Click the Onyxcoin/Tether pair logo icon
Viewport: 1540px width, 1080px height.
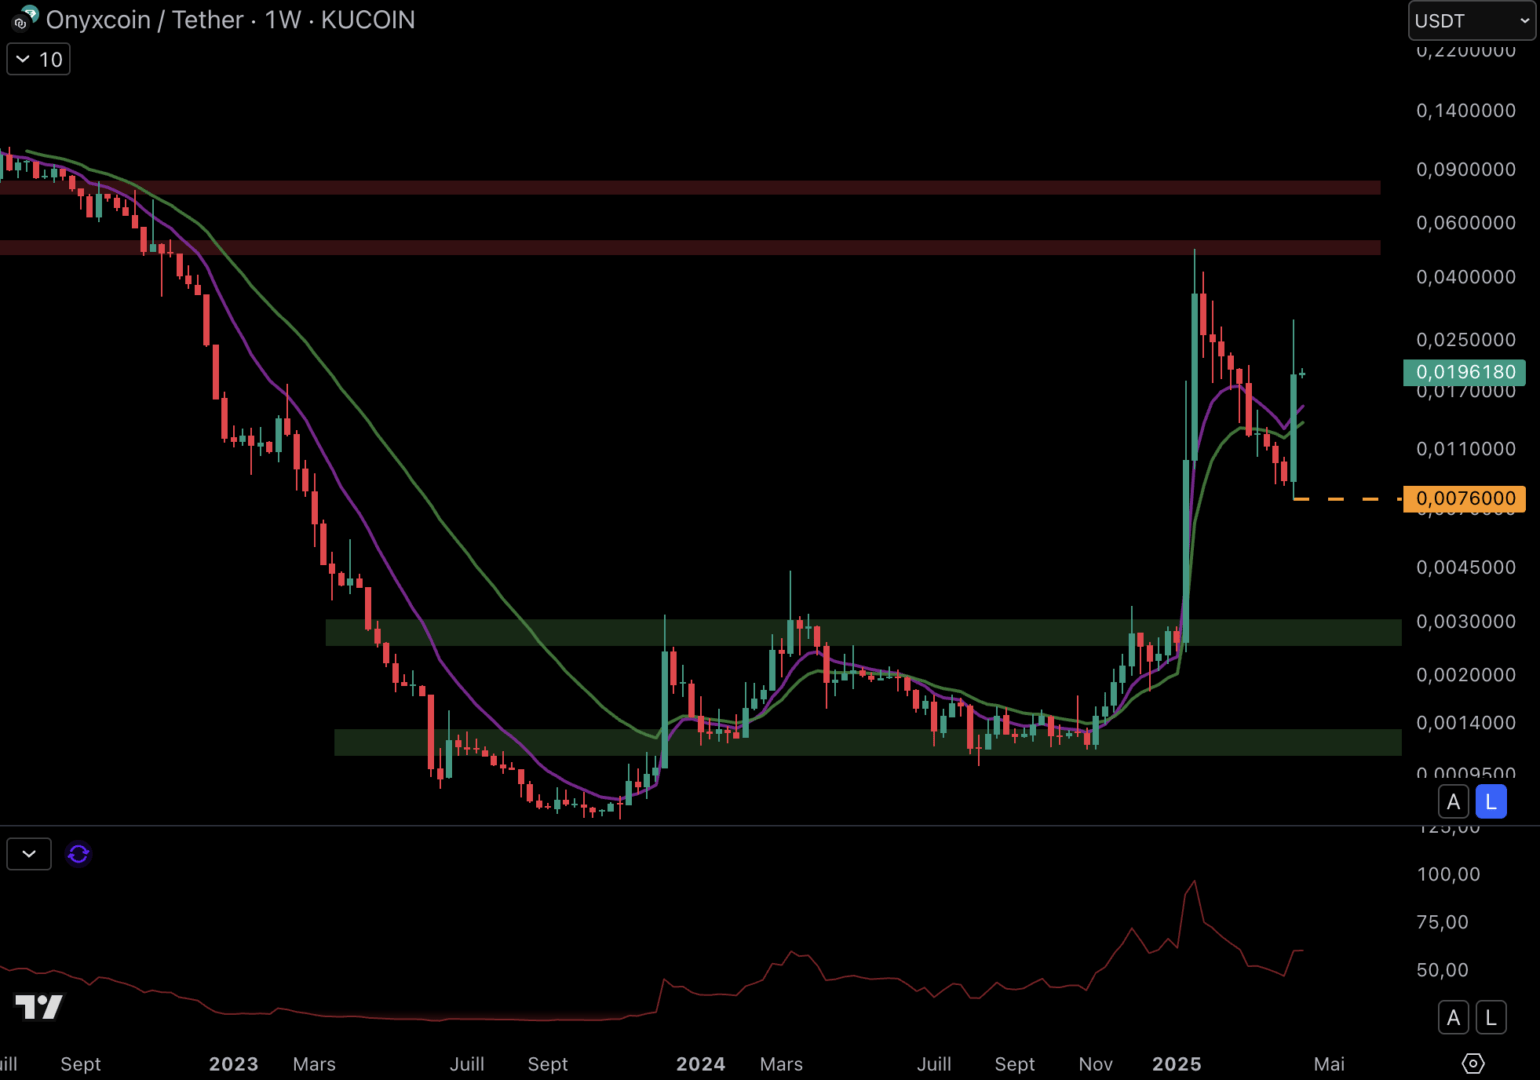pos(24,18)
